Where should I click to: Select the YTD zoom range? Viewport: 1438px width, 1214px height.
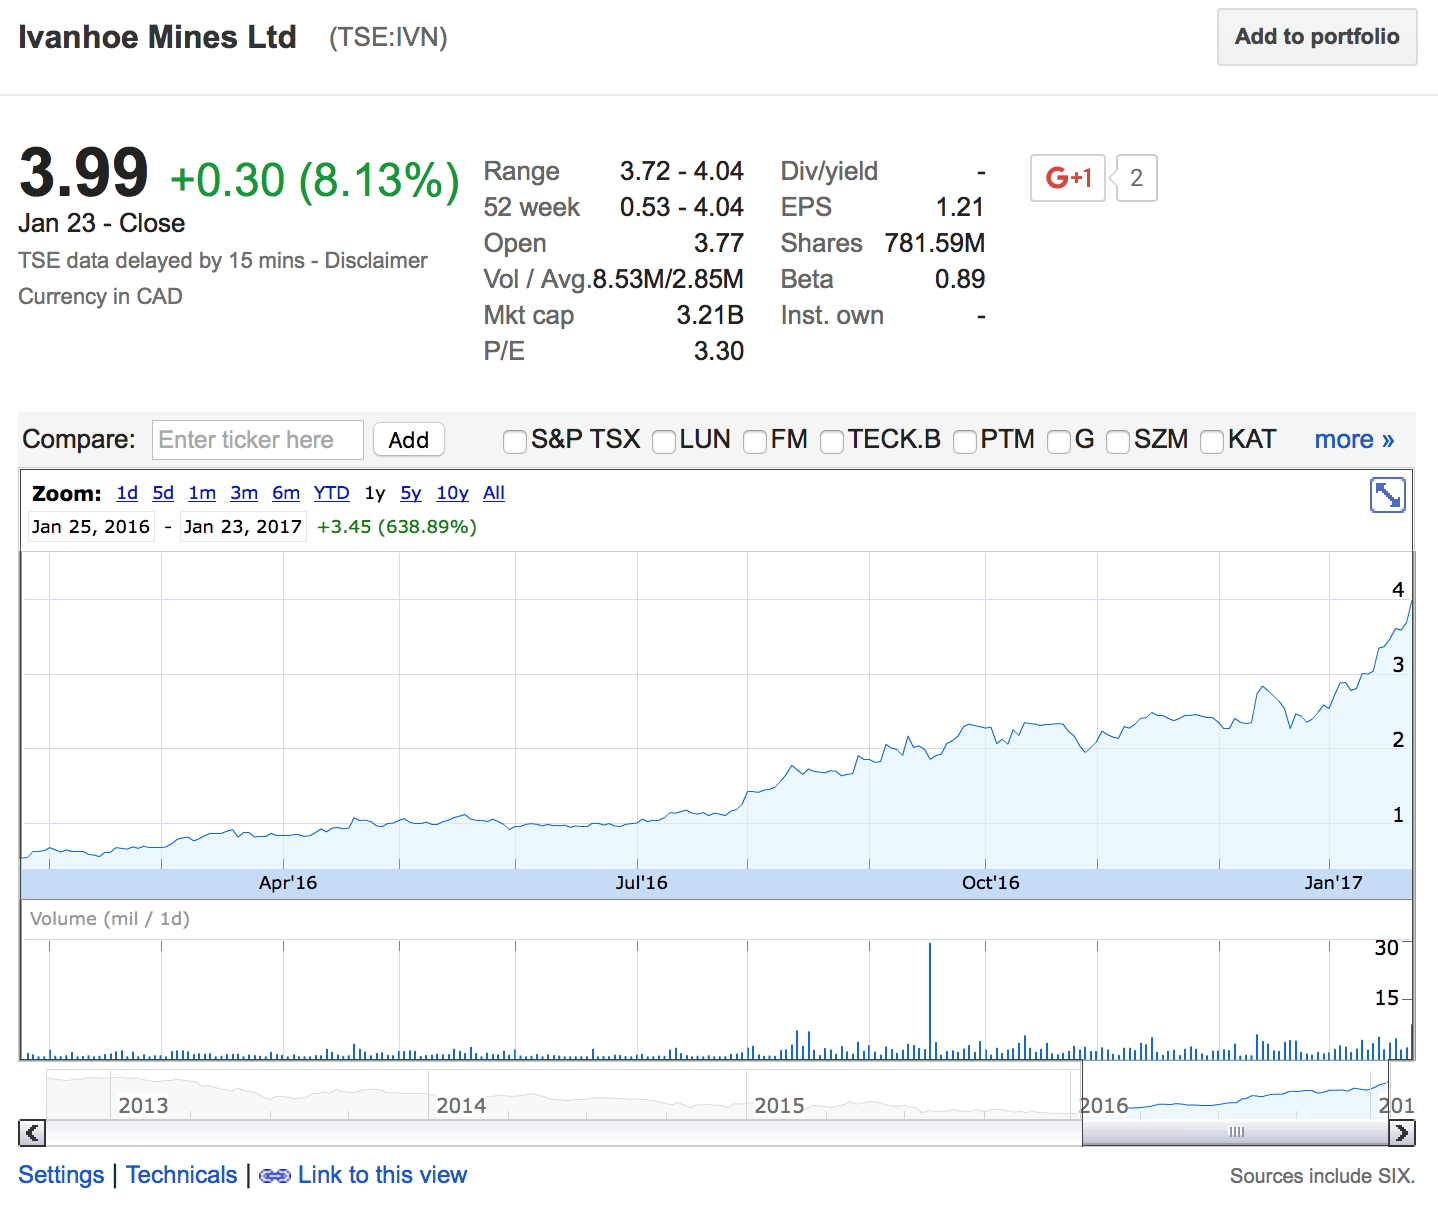(331, 493)
